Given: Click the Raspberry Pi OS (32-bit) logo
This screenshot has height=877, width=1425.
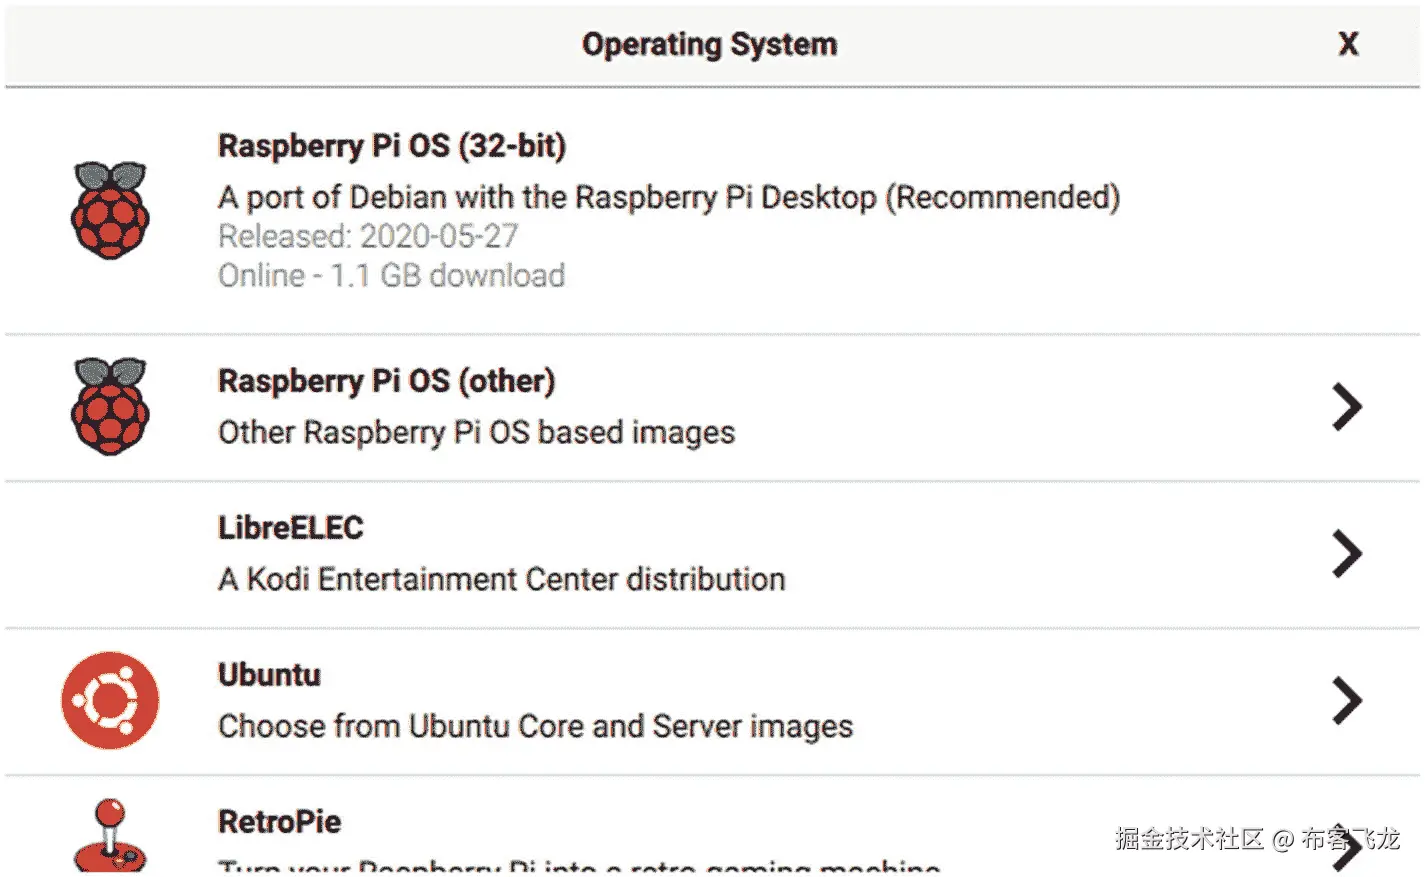Looking at the screenshot, I should tap(110, 210).
